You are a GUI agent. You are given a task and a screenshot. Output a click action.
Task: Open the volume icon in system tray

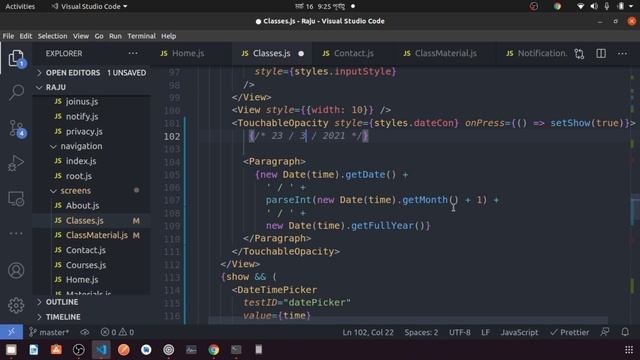(594, 6)
